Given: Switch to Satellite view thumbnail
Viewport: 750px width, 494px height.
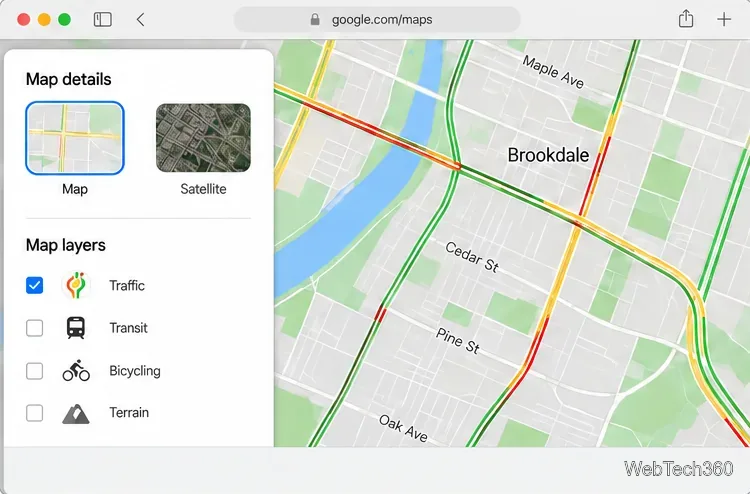Looking at the screenshot, I should [x=203, y=138].
